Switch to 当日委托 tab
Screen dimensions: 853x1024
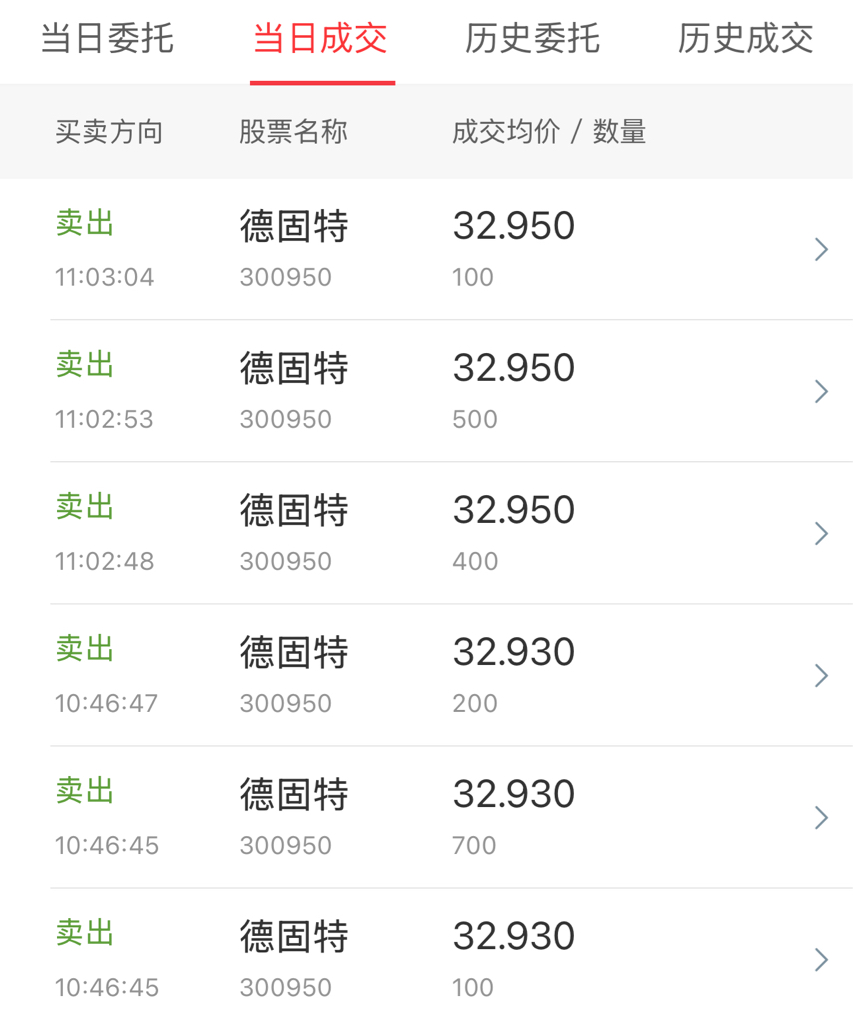[x=108, y=39]
